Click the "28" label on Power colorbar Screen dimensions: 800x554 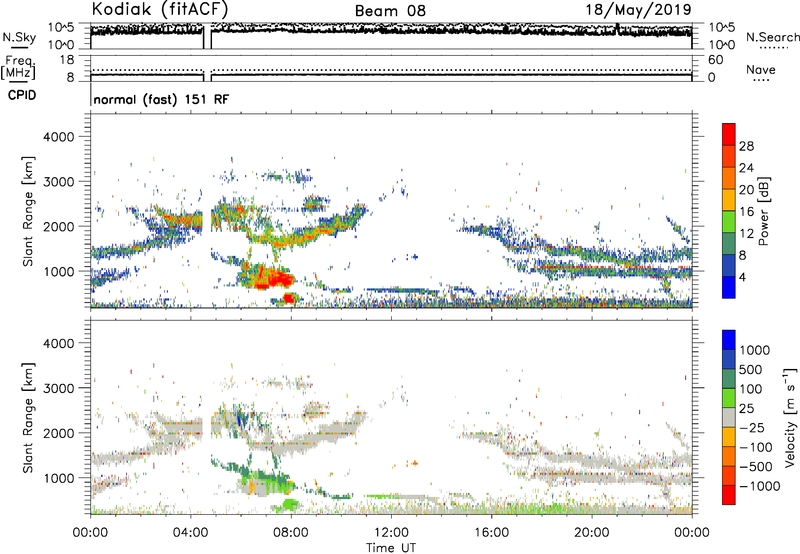coord(746,146)
